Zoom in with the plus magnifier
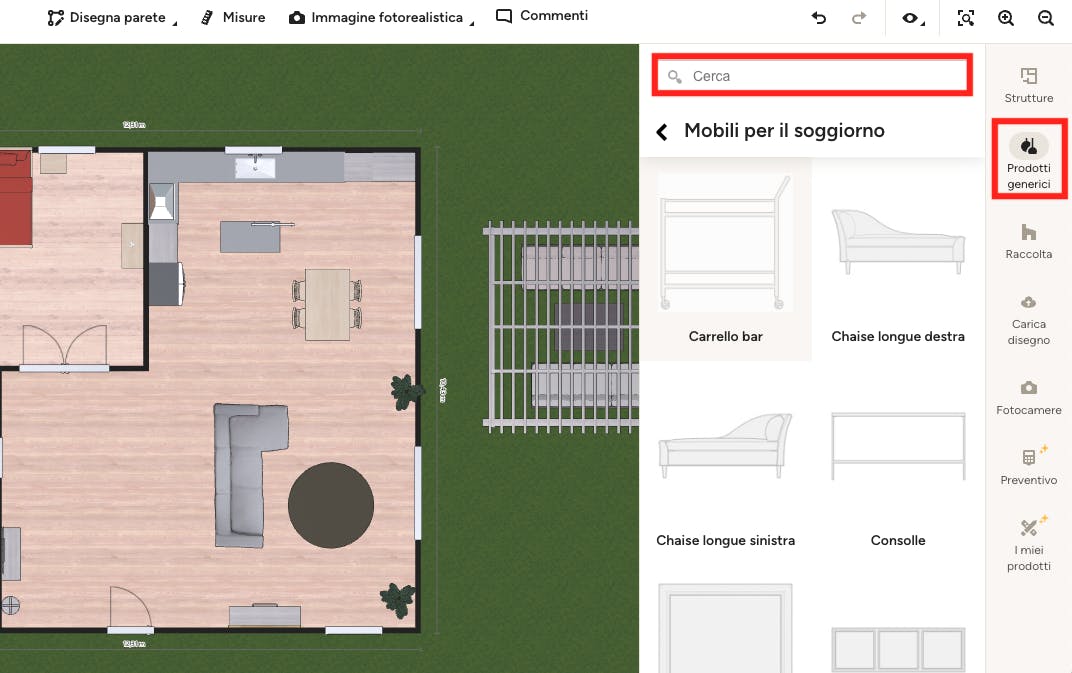The image size is (1072, 673). [x=1006, y=18]
